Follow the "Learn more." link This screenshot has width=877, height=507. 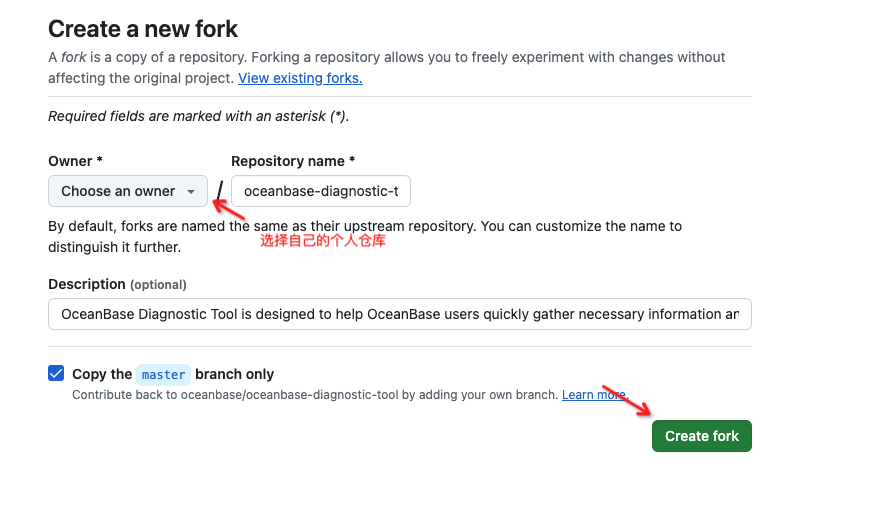tap(593, 395)
